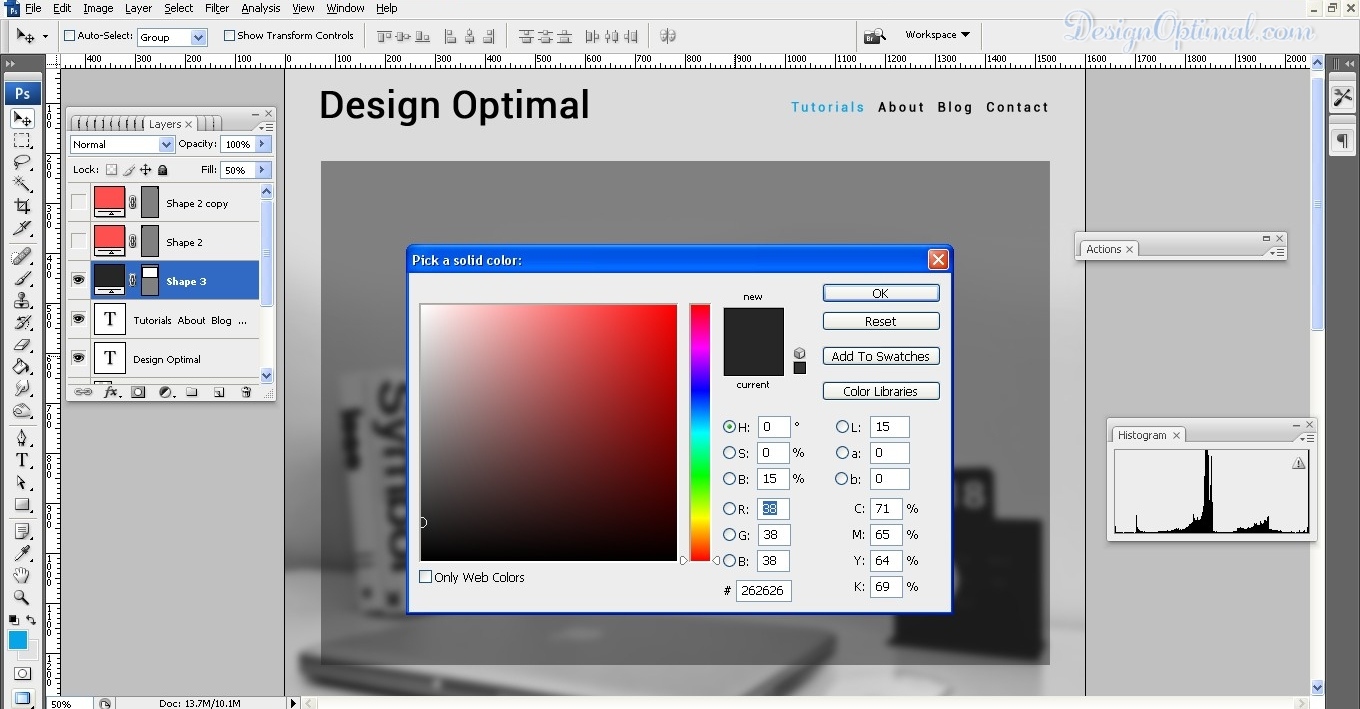This screenshot has height=709, width=1360.
Task: Click the Lock all padlock icon
Action: point(163,170)
